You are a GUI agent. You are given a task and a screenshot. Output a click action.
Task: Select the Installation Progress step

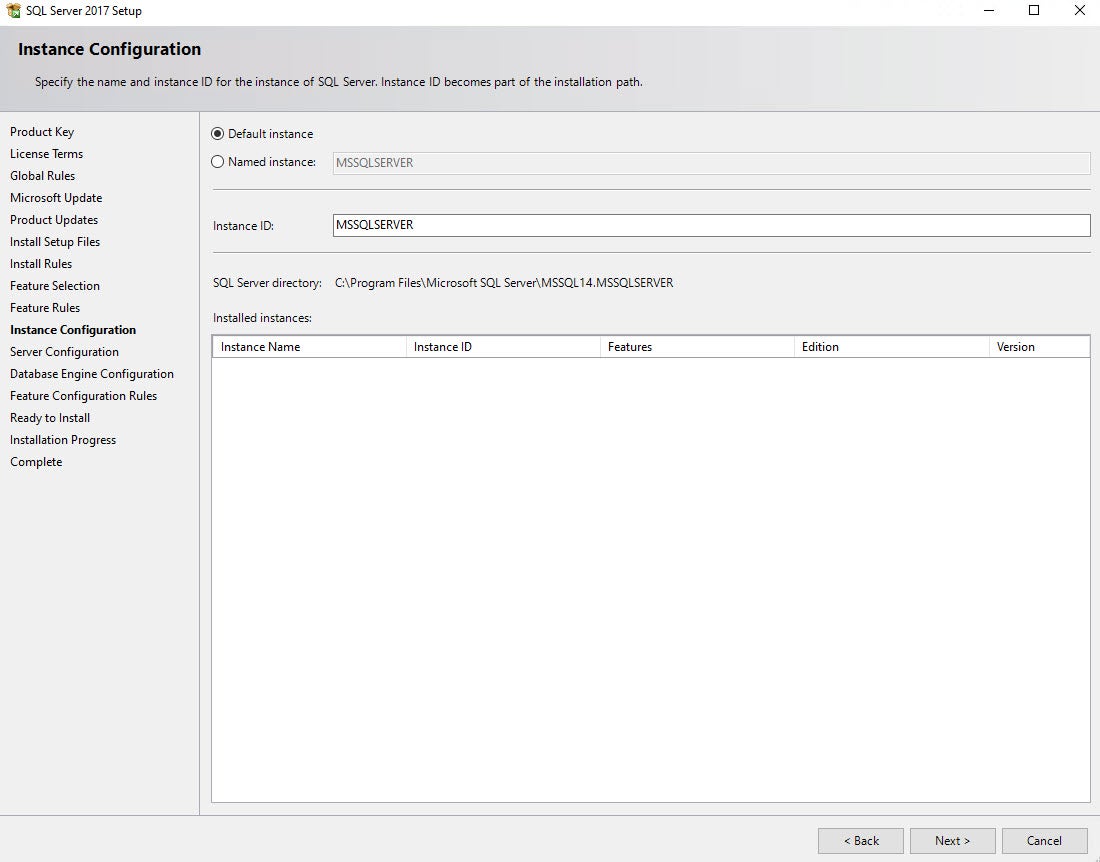click(63, 440)
